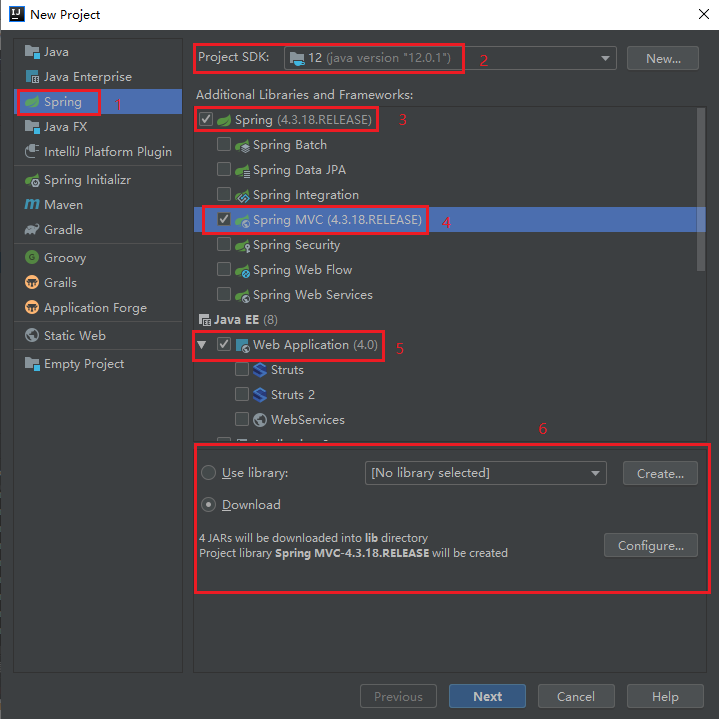Enable the Struts checkbox
Image resolution: width=719 pixels, height=719 pixels.
pyautogui.click(x=242, y=369)
